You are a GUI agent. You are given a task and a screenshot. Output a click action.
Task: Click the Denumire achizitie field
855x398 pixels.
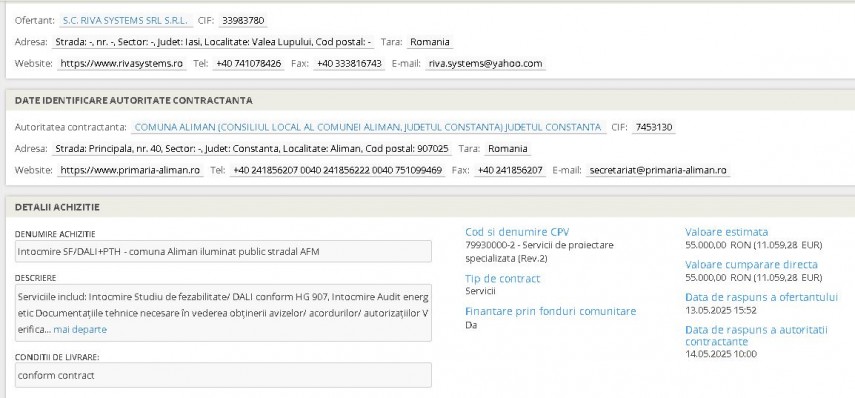point(223,251)
